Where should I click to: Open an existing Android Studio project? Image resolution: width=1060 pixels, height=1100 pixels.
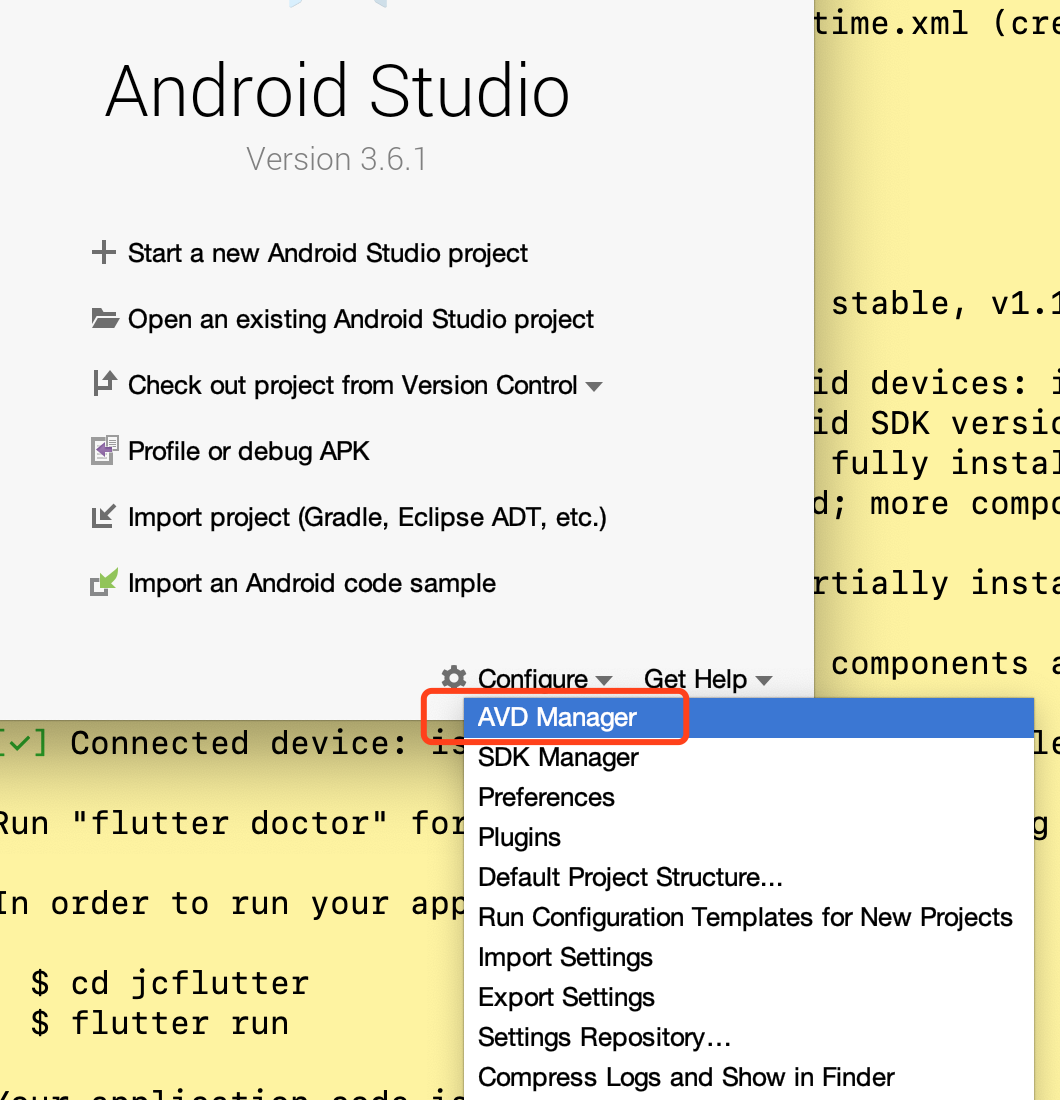(361, 319)
